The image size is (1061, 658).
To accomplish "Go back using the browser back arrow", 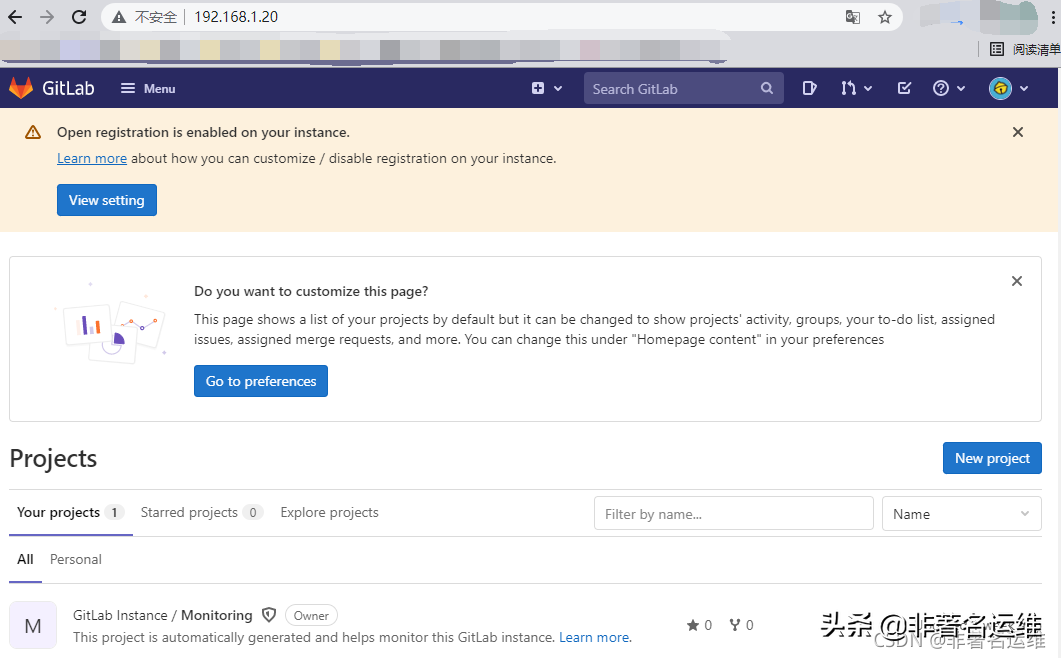I will pyautogui.click(x=15, y=17).
